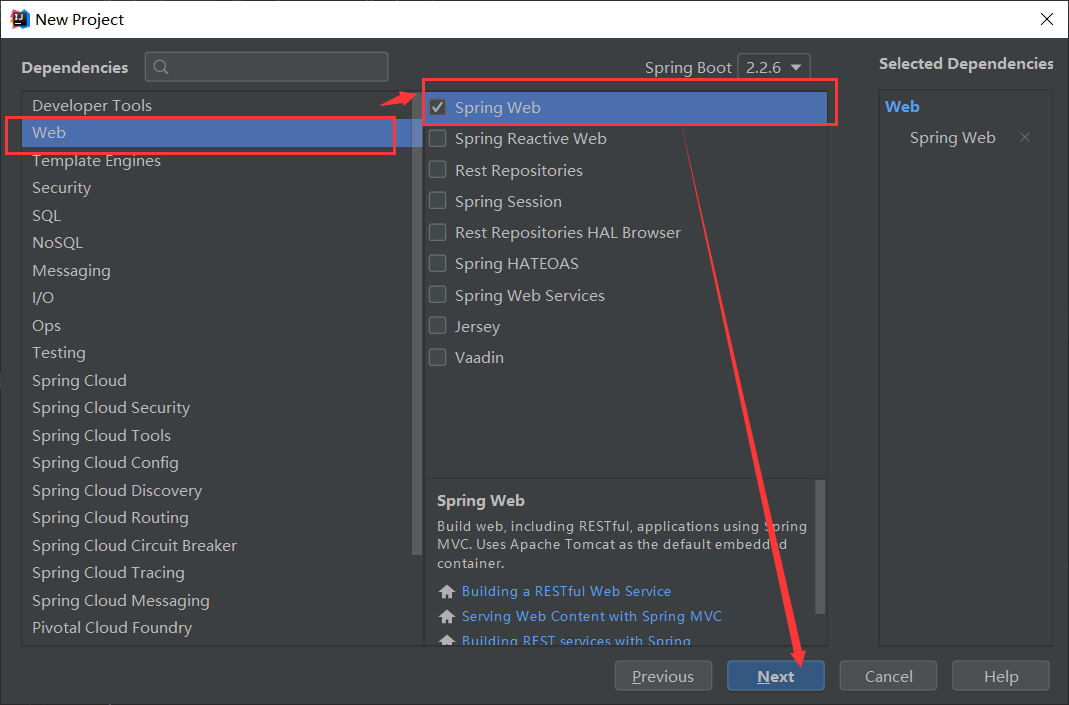The image size is (1069, 705).
Task: Enable the Spring Session checkbox
Action: (x=437, y=201)
